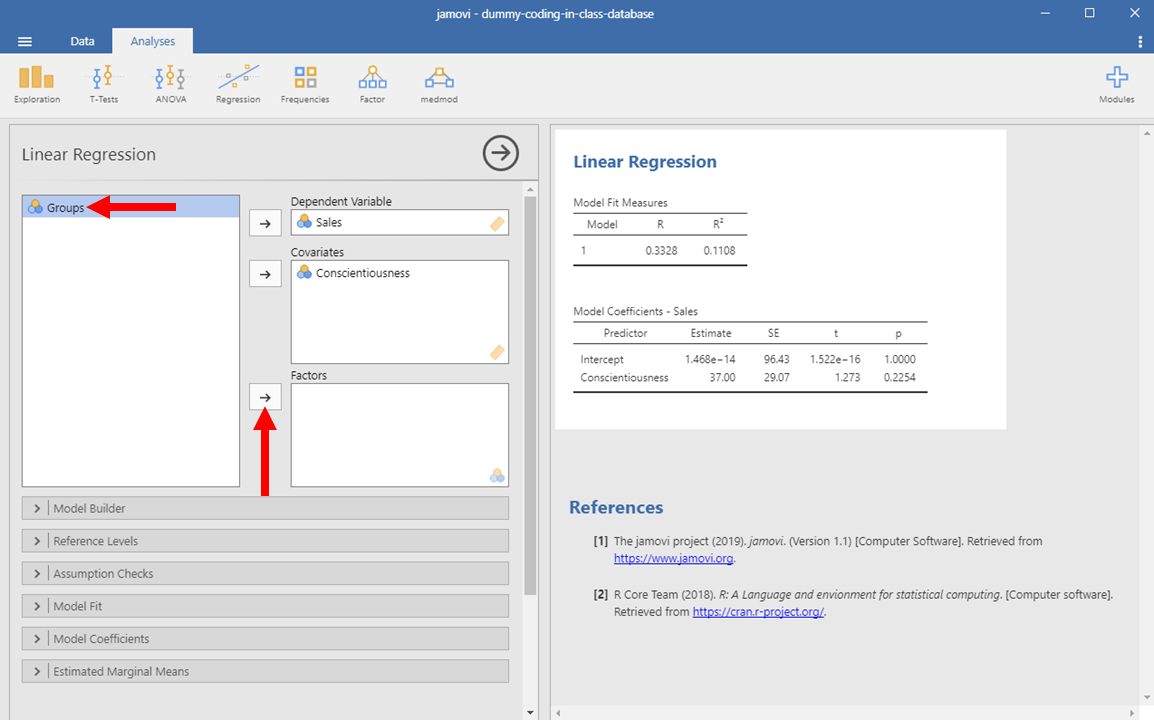
Task: Move variable to Factors with arrow button
Action: (x=265, y=397)
